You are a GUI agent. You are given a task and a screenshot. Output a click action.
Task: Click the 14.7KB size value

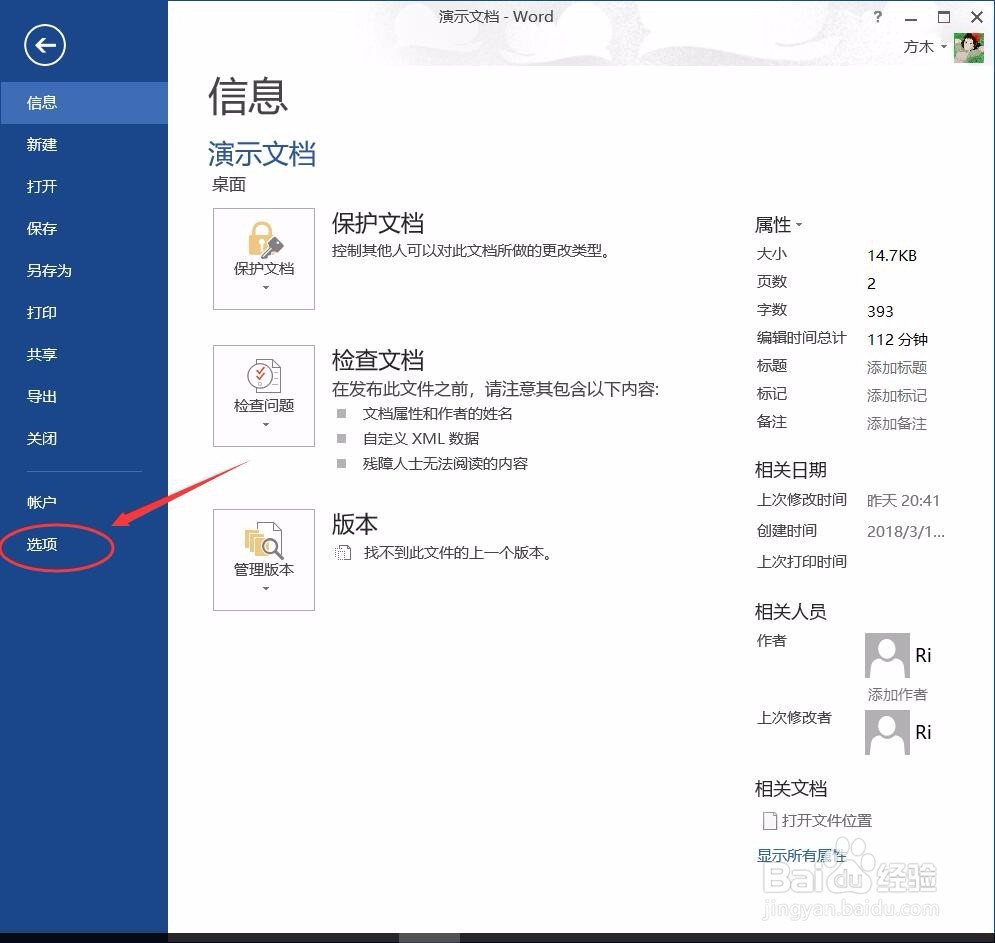coord(892,256)
